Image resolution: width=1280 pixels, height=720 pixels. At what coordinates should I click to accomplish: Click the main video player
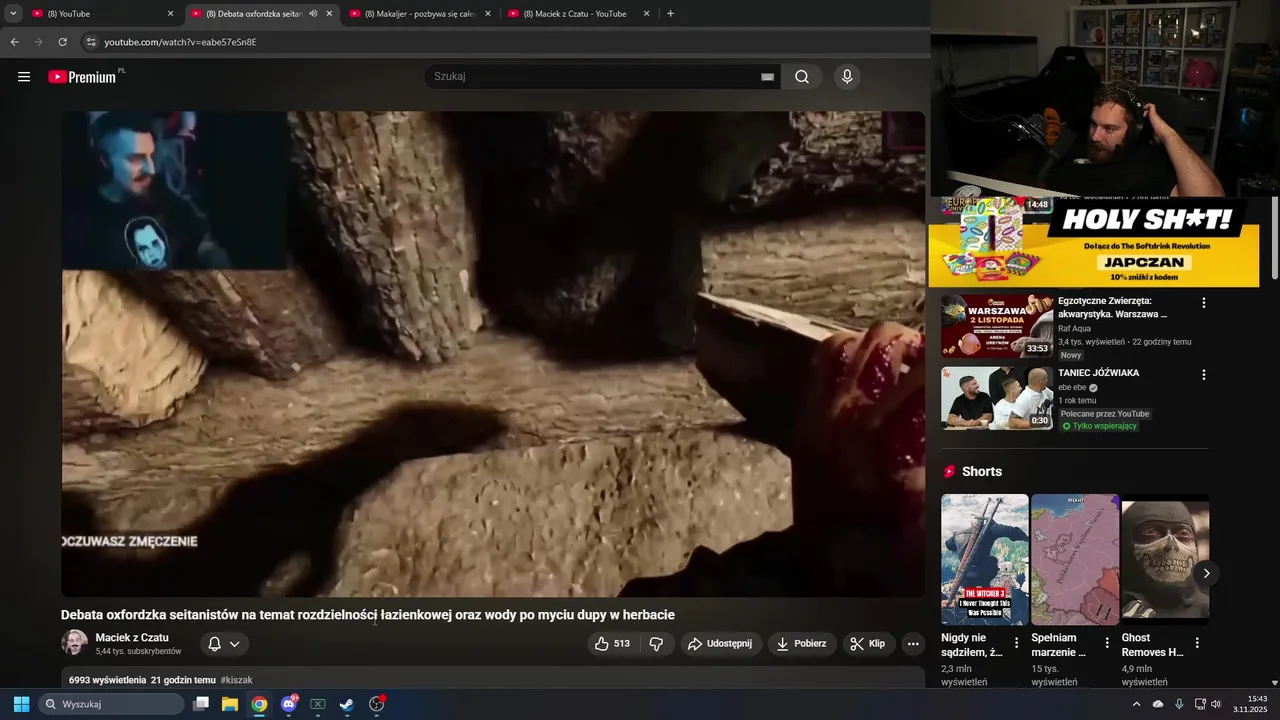click(x=493, y=354)
